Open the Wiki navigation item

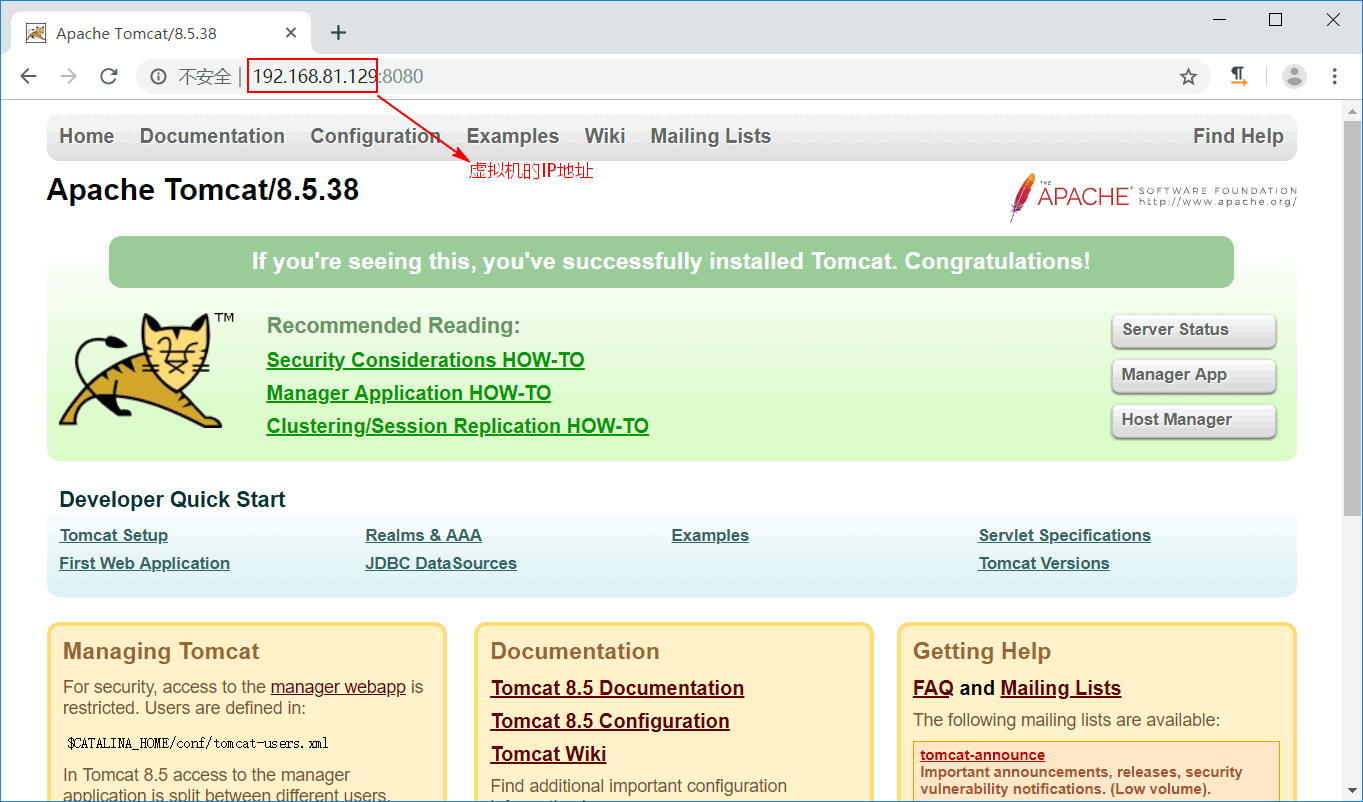pos(605,136)
